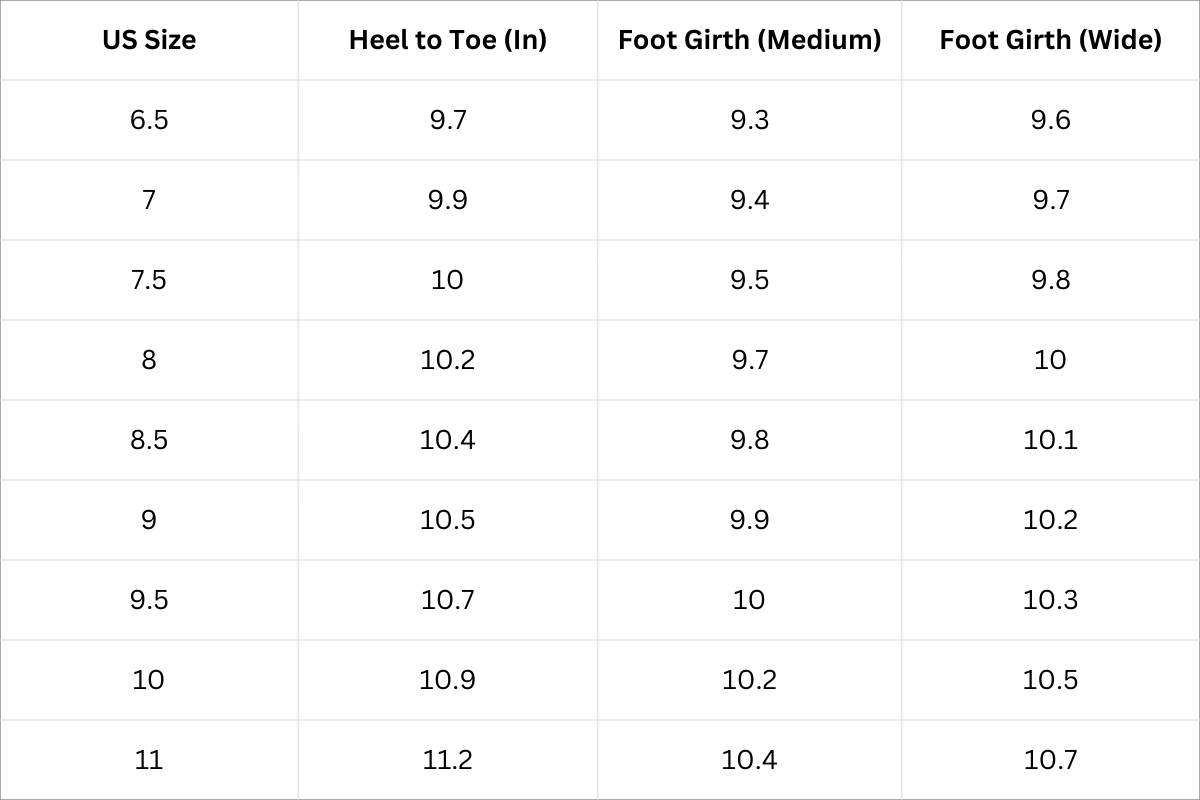Click medium girth value 10.4
Screen dimensions: 1200x800
tap(749, 760)
